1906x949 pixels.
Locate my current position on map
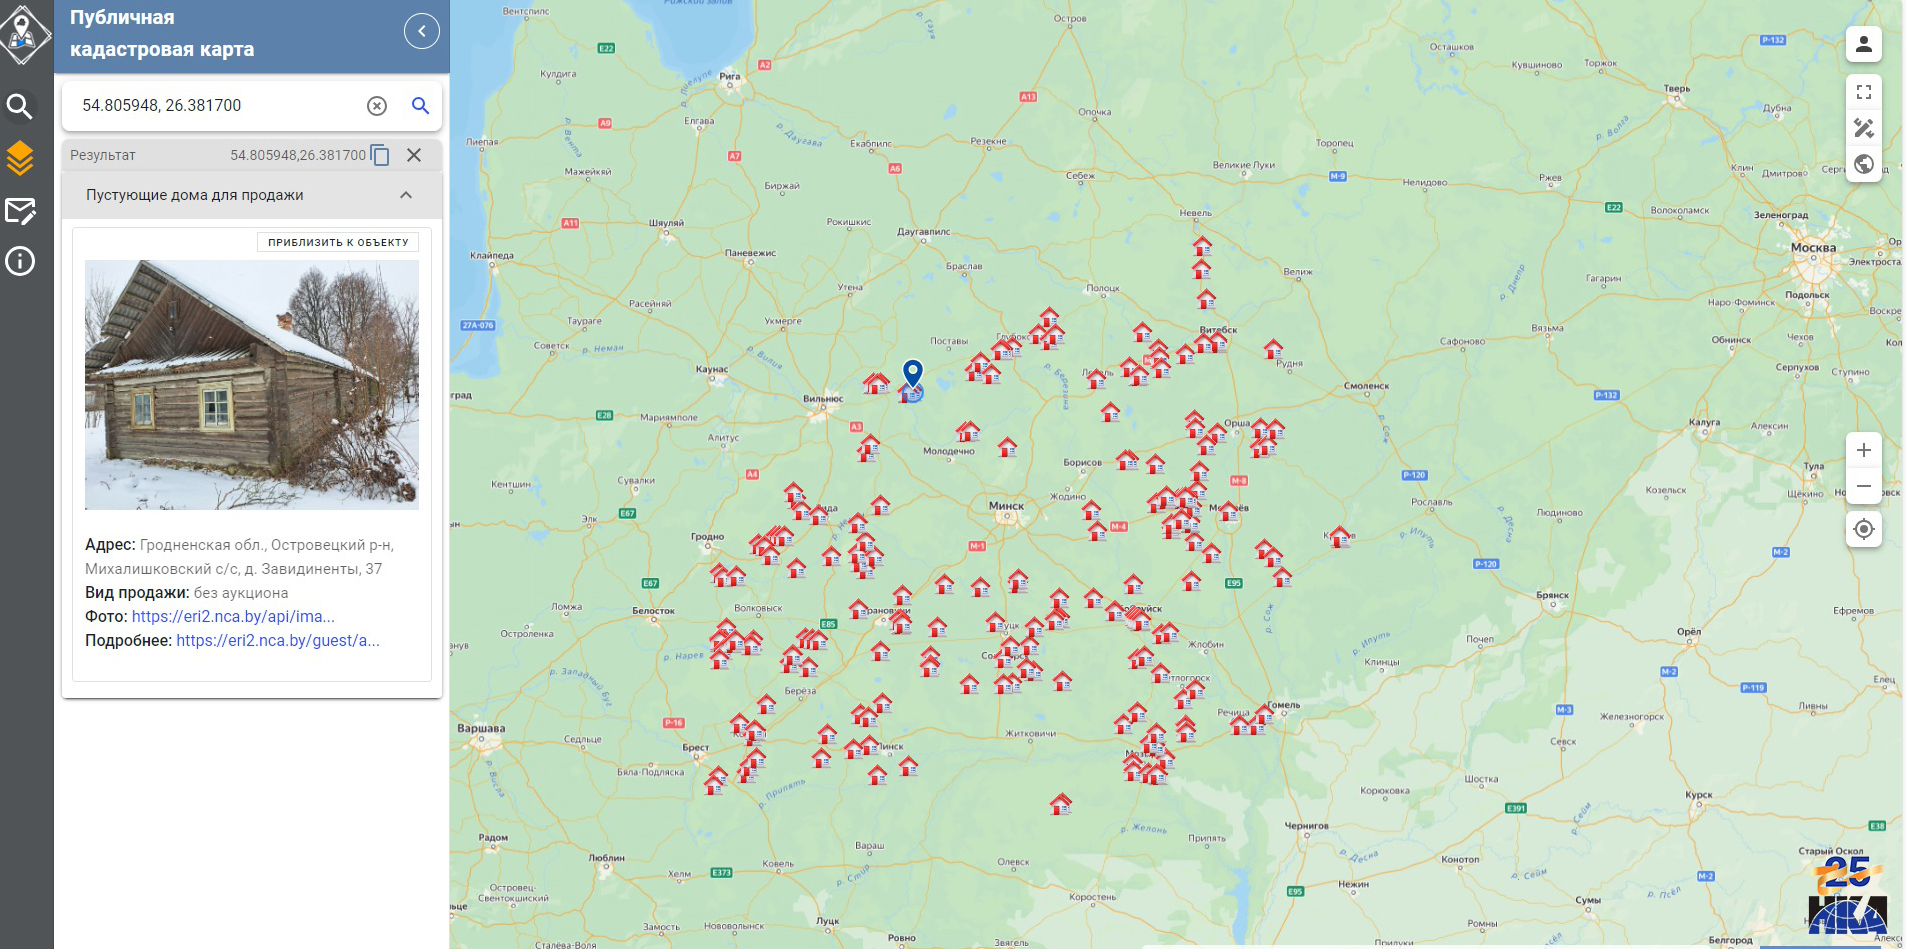(1863, 529)
